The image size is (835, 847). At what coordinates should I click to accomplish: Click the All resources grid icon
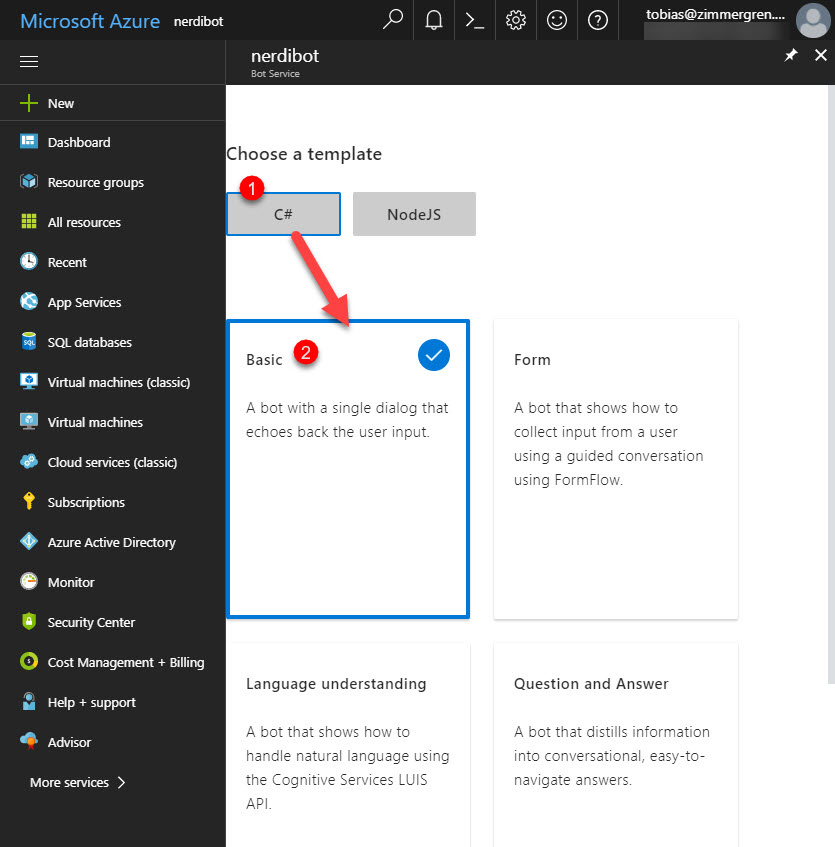[29, 221]
